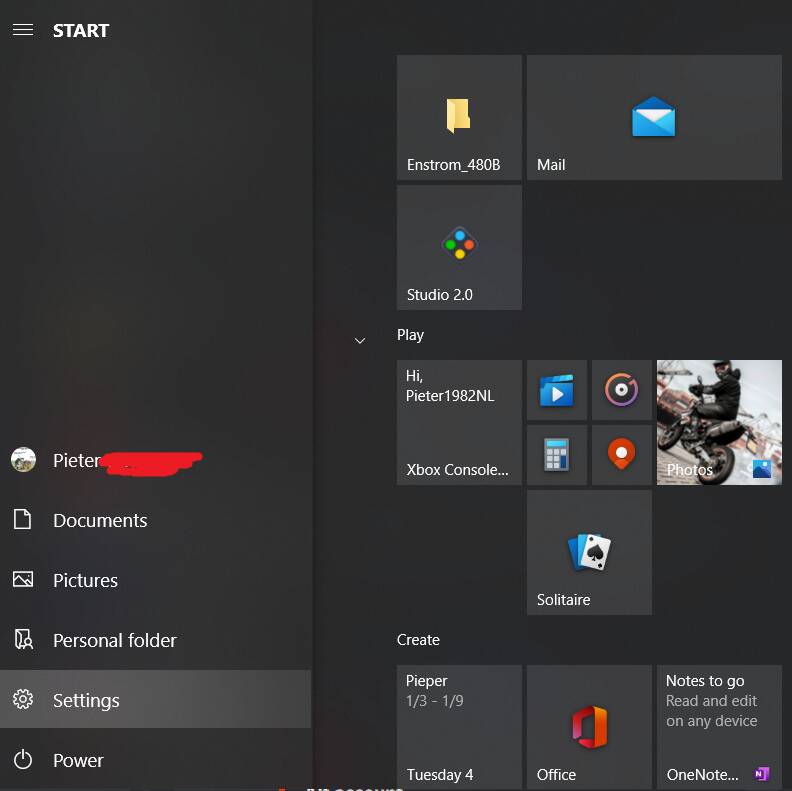Open the OneNote tile
This screenshot has width=792, height=791.
pos(719,727)
